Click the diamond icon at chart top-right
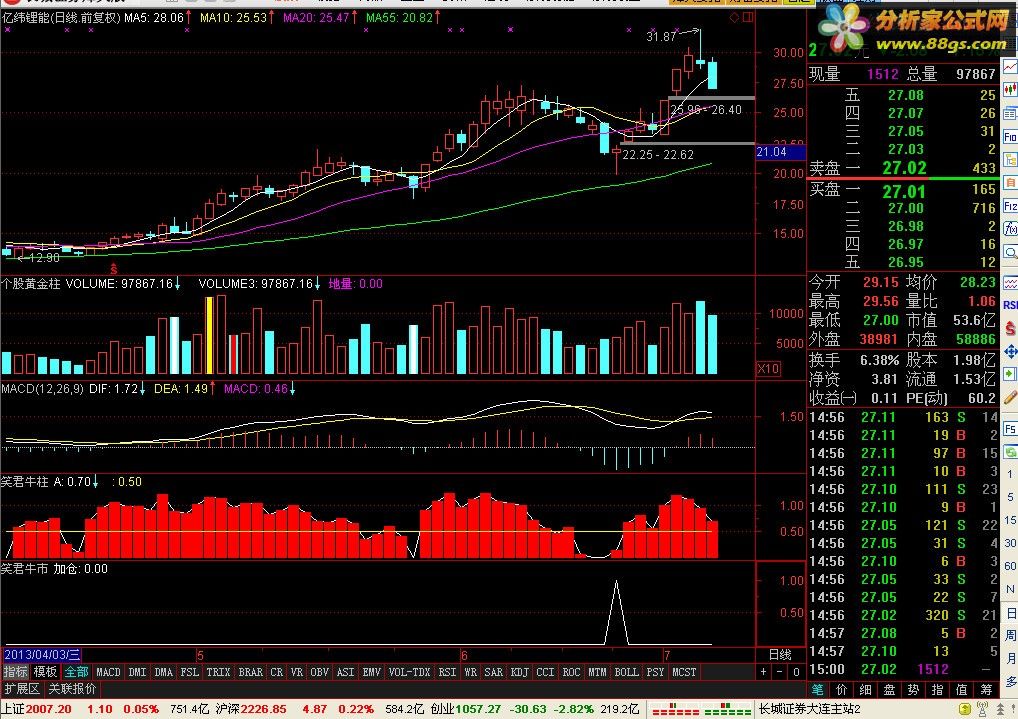 coord(734,18)
